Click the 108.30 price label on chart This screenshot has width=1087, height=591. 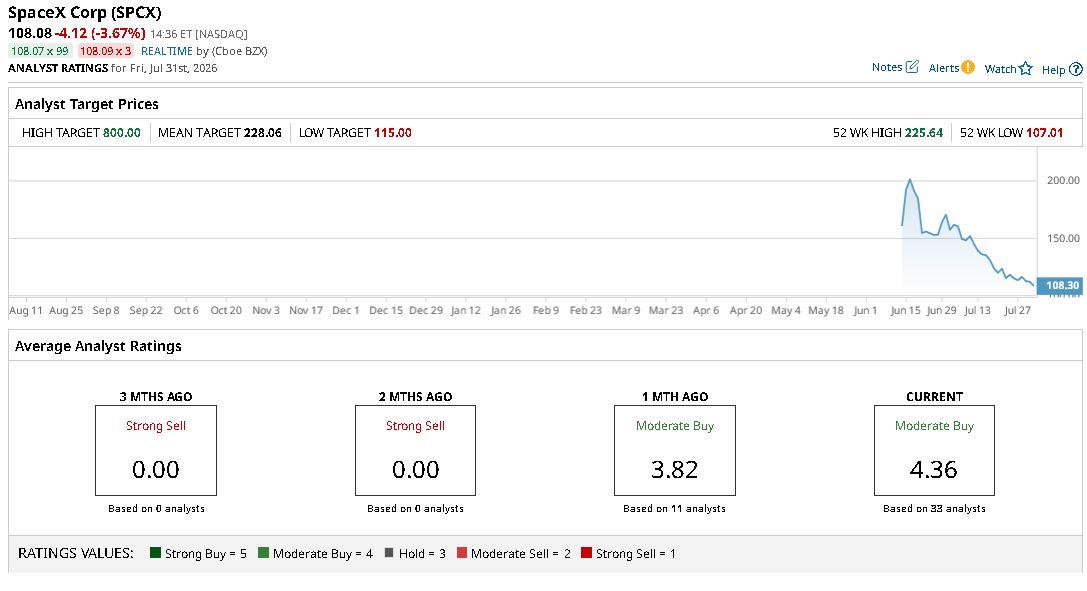(1060, 285)
